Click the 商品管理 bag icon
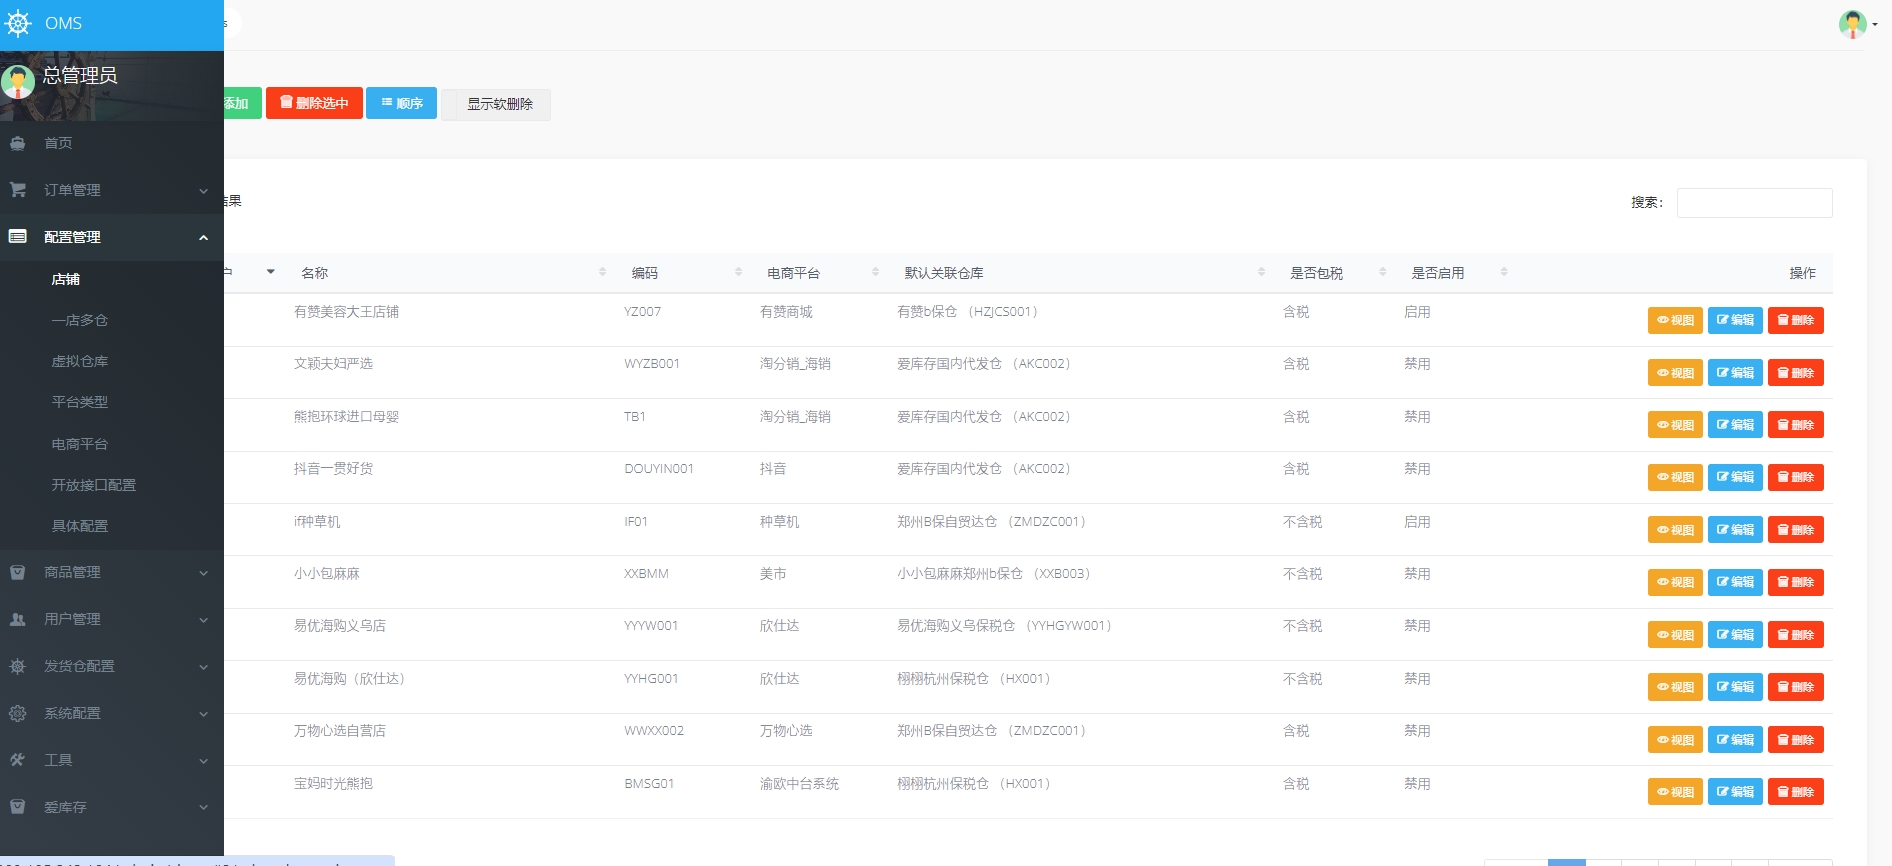This screenshot has height=866, width=1892. point(18,572)
